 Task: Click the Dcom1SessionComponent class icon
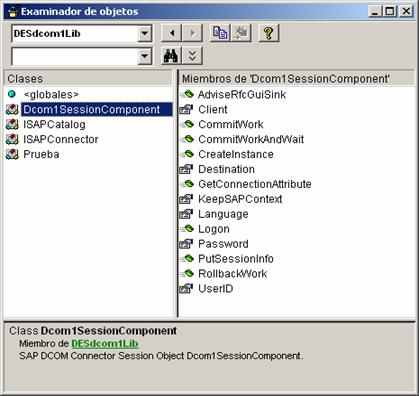point(12,109)
